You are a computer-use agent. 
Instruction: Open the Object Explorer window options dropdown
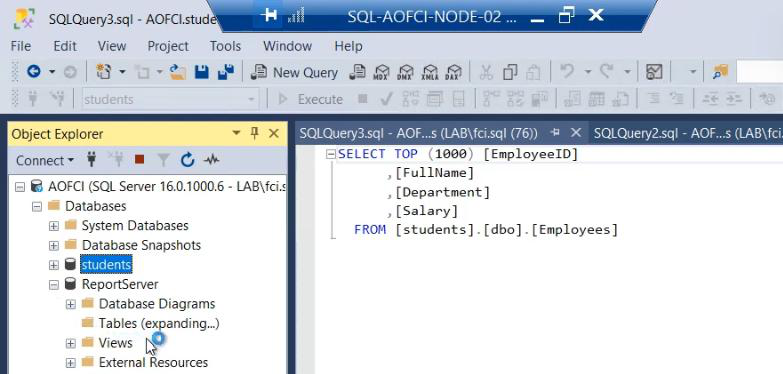236,133
